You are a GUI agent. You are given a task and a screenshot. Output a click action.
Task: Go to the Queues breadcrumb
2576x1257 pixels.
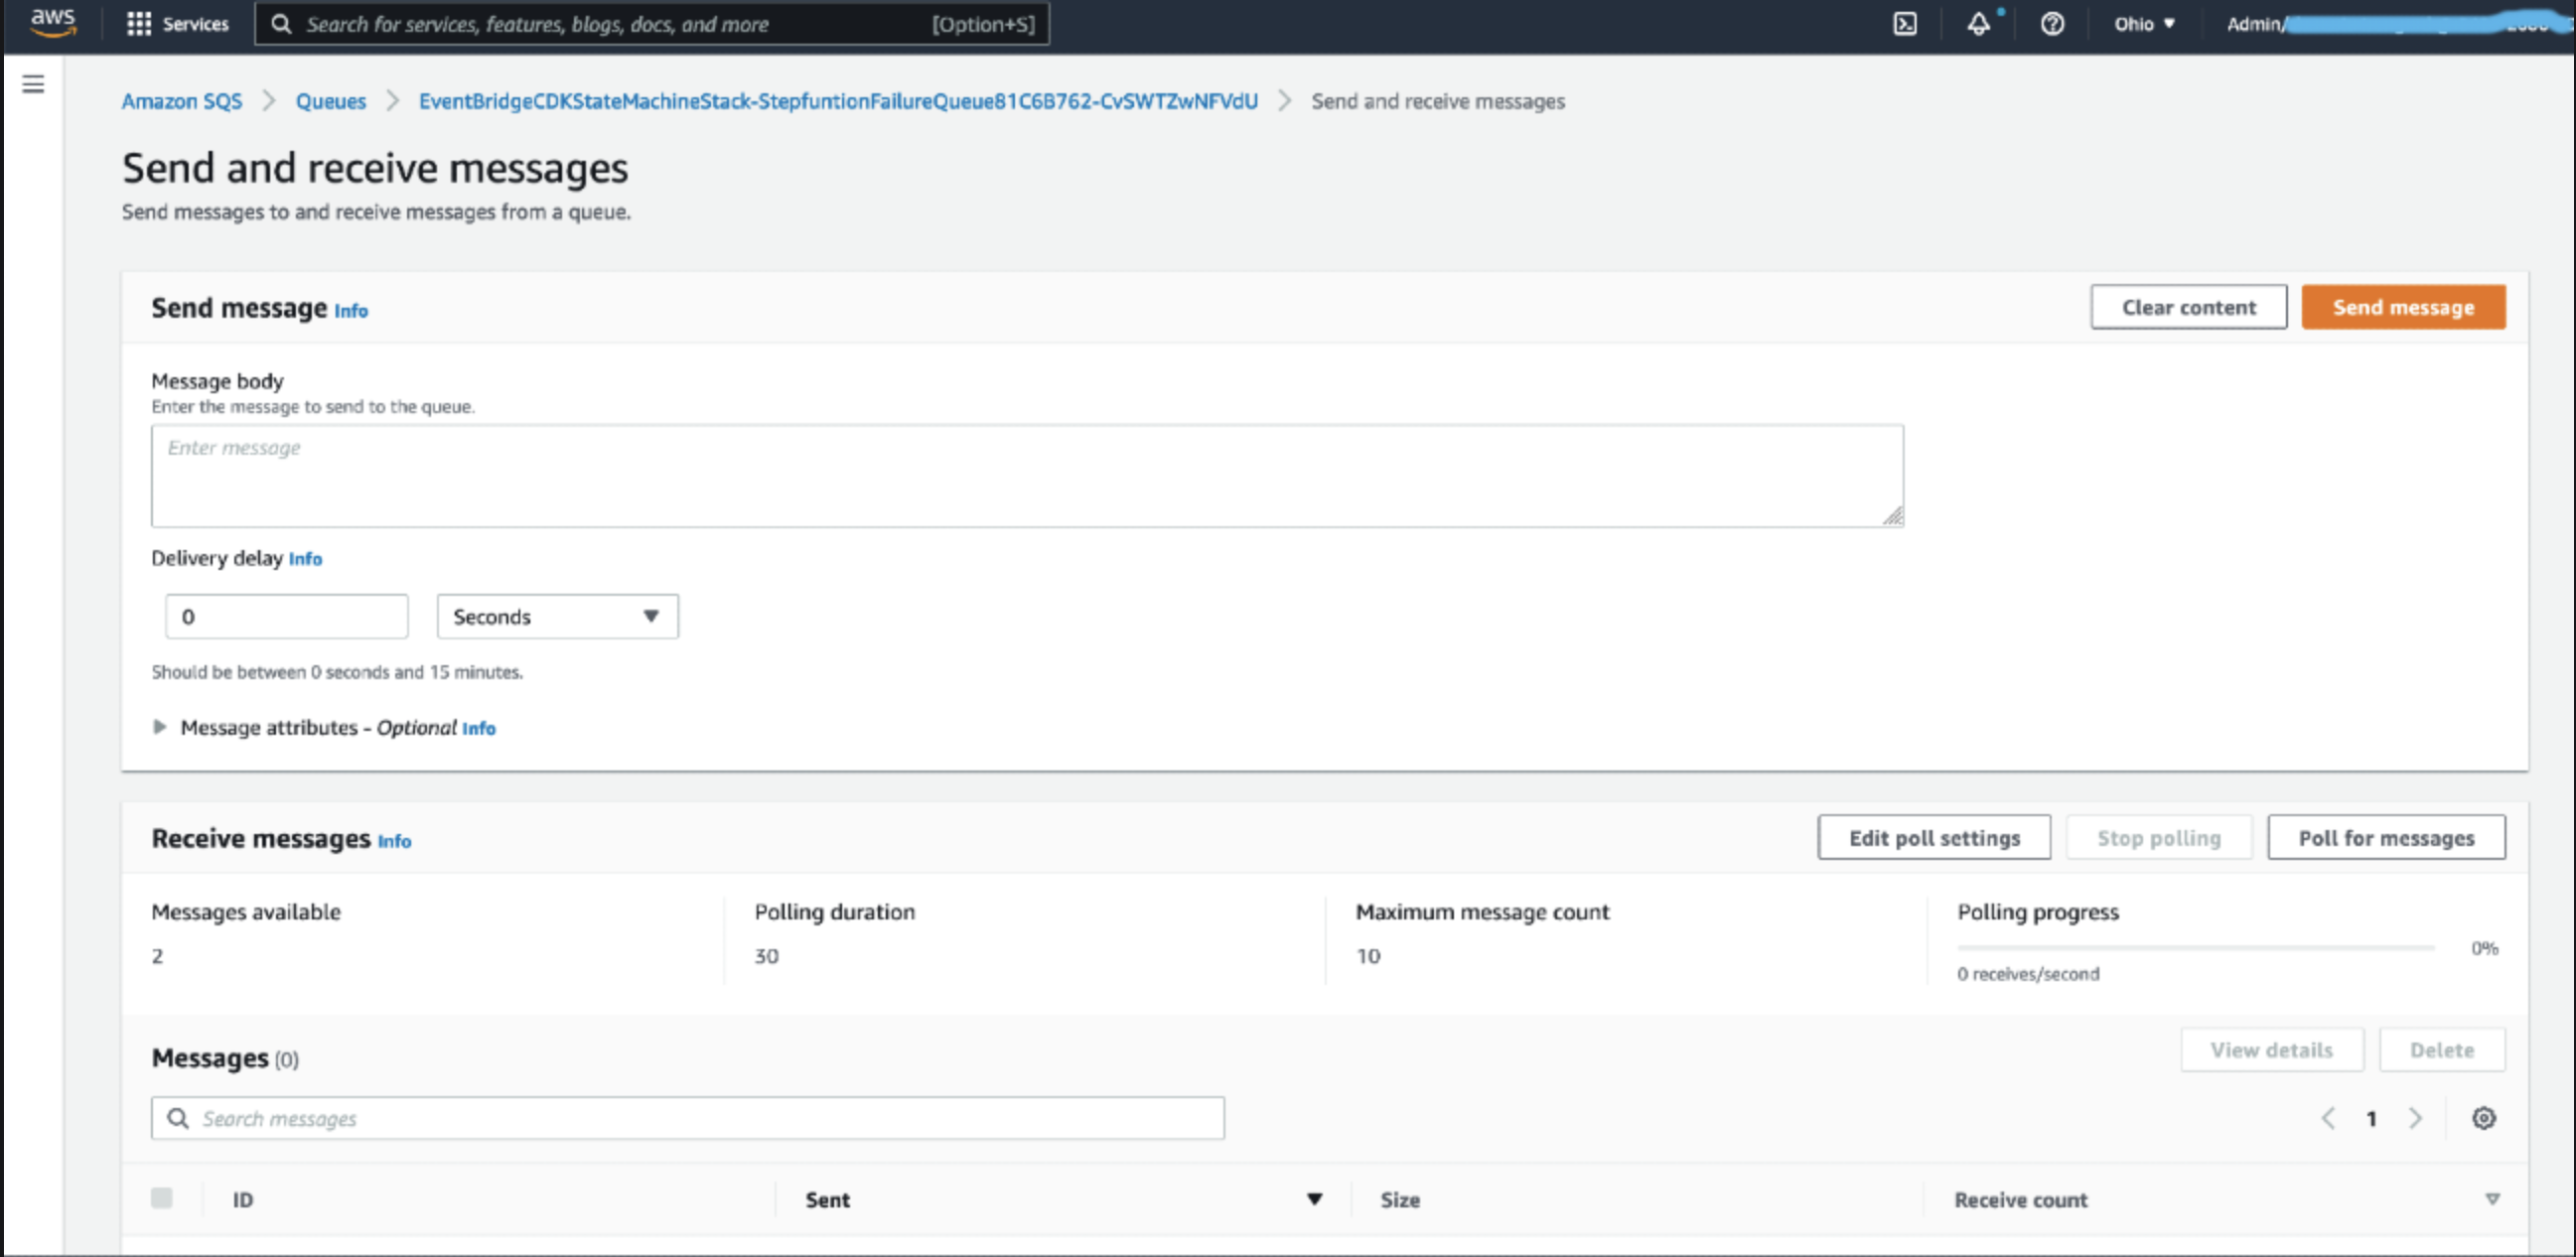(331, 101)
